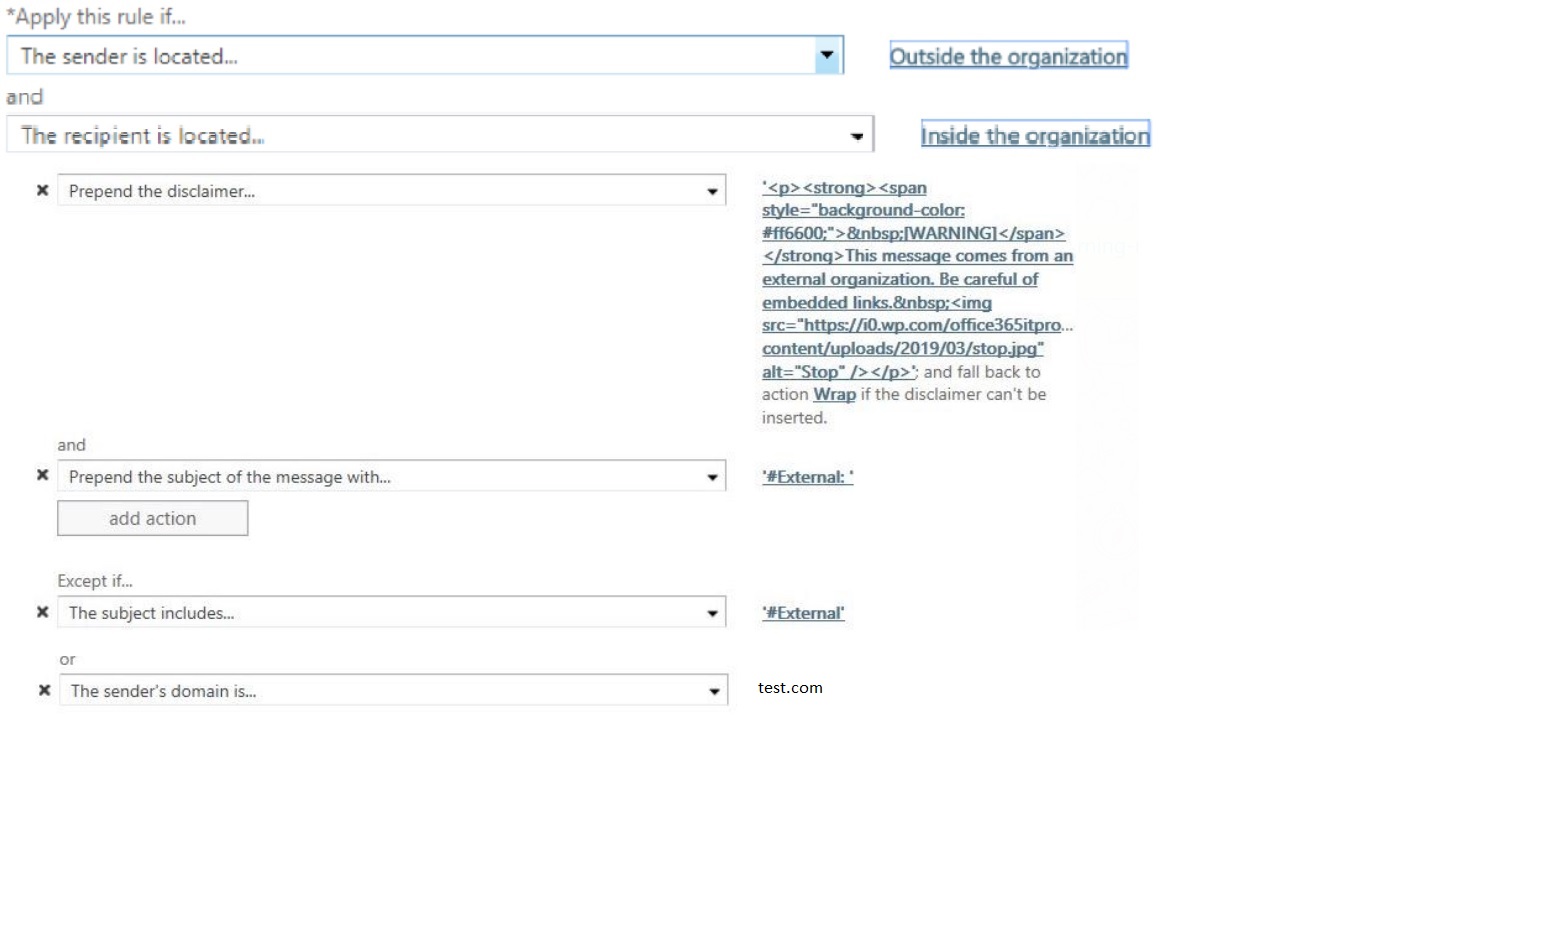
Task: Click the test.com domain value
Action: pyautogui.click(x=790, y=688)
